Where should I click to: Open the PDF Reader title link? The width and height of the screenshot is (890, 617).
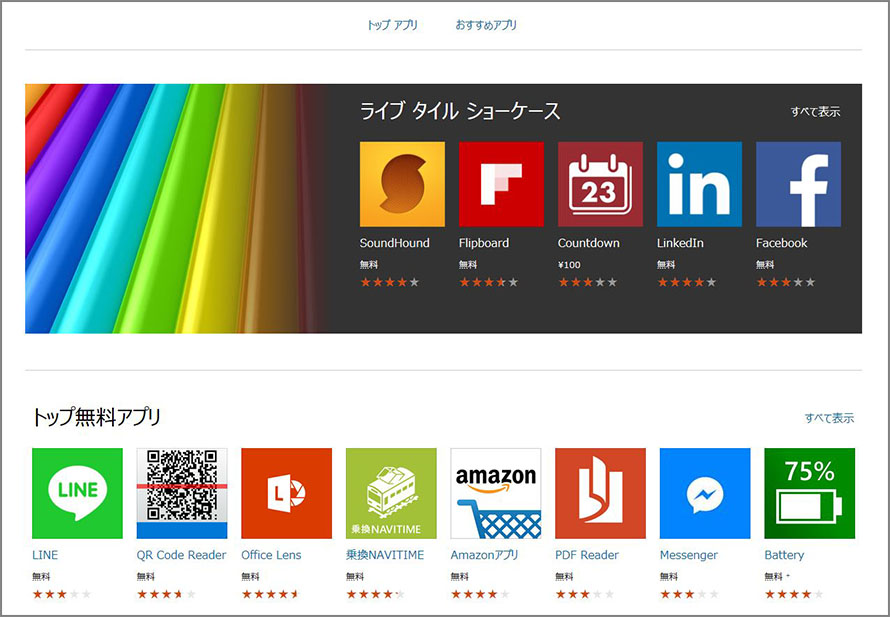click(x=587, y=555)
